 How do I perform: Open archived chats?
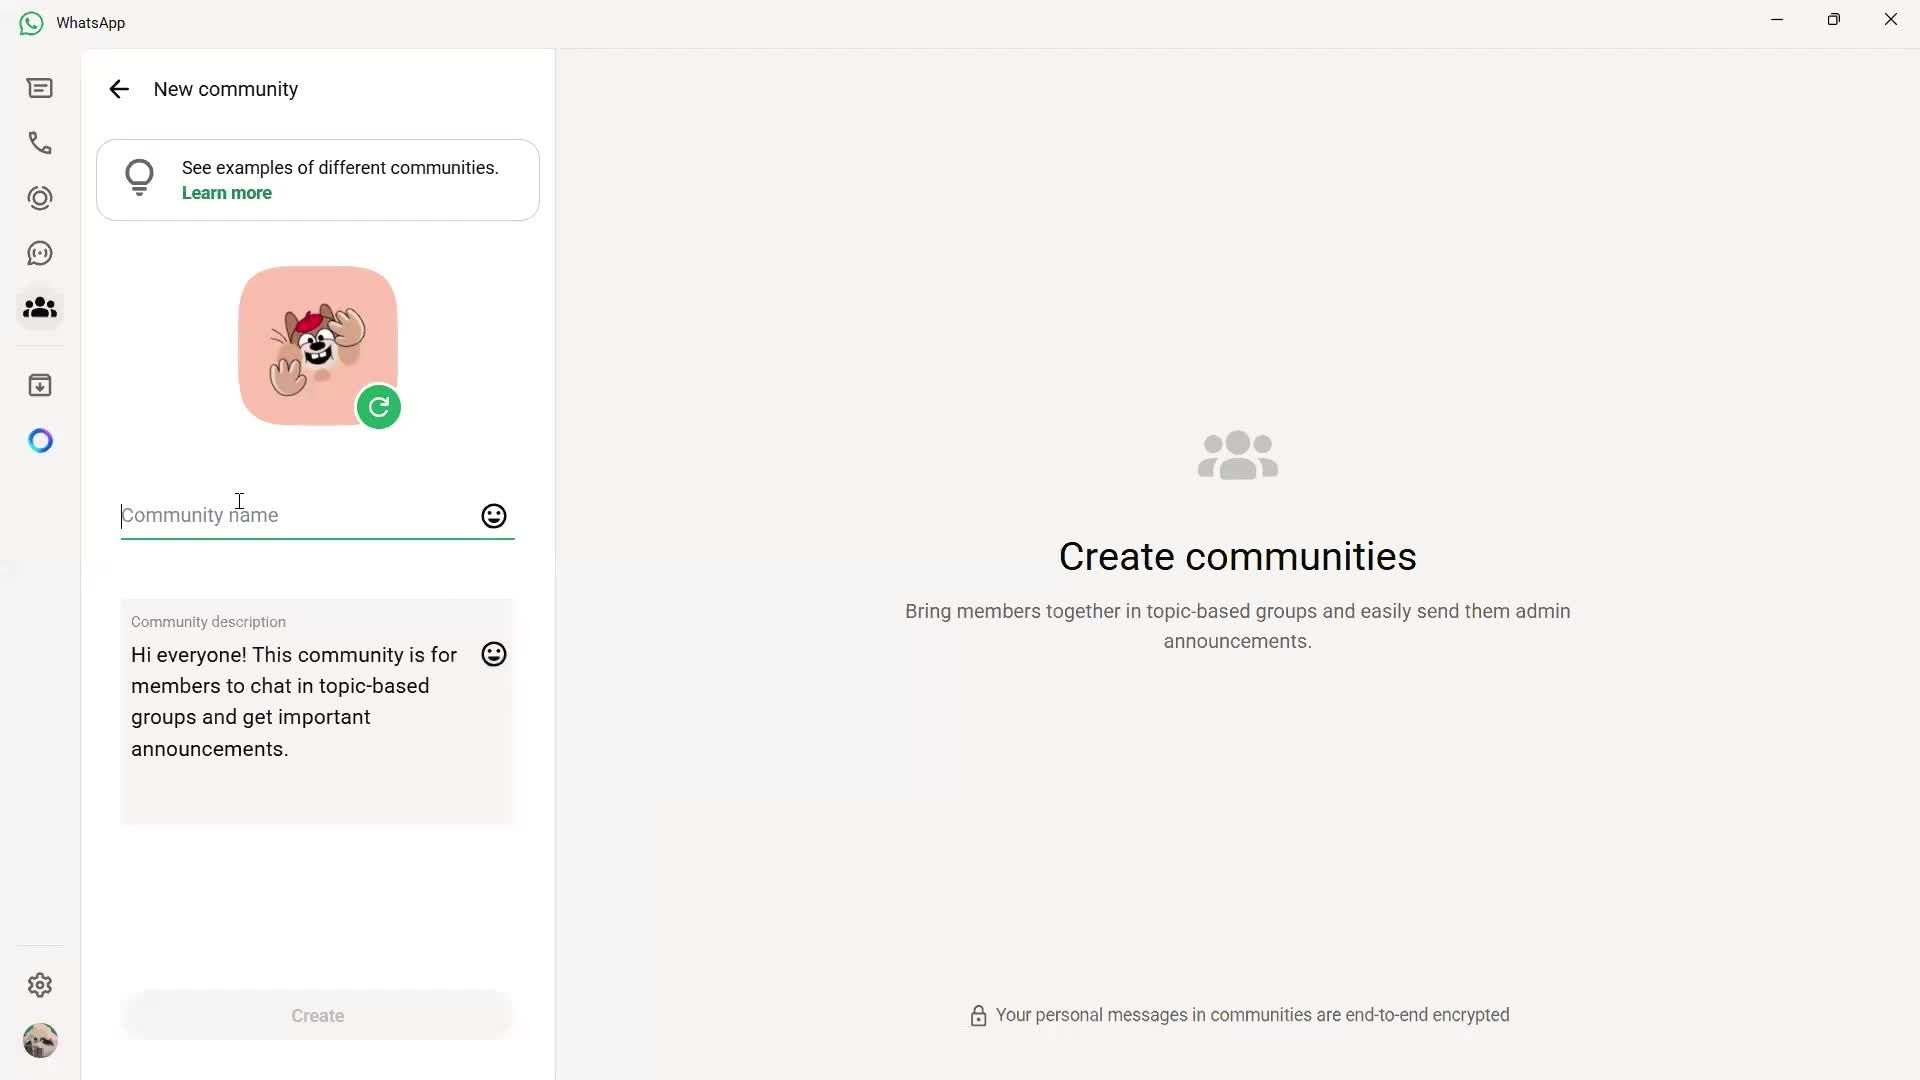(39, 385)
